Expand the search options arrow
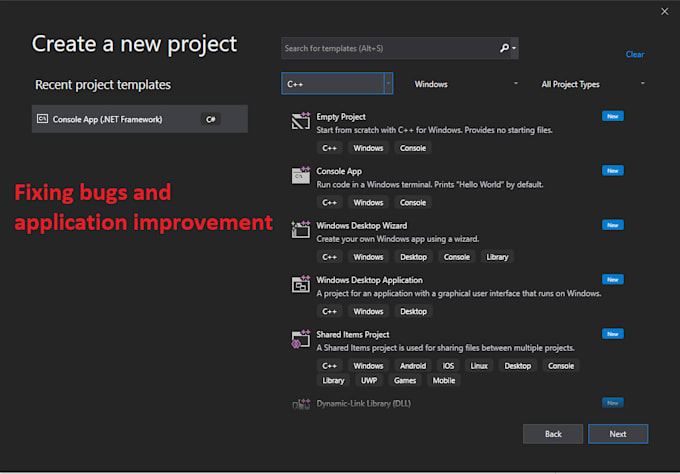Viewport: 680px width, 474px height. click(x=514, y=48)
